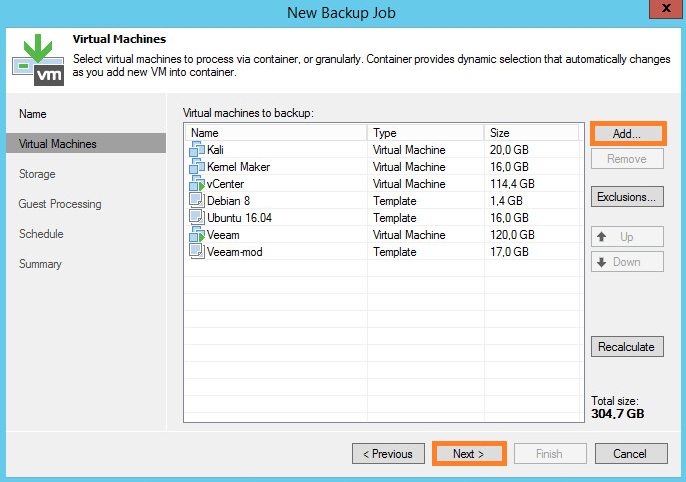Select the Kernel Maker entry
Image resolution: width=686 pixels, height=482 pixels.
pos(238,167)
